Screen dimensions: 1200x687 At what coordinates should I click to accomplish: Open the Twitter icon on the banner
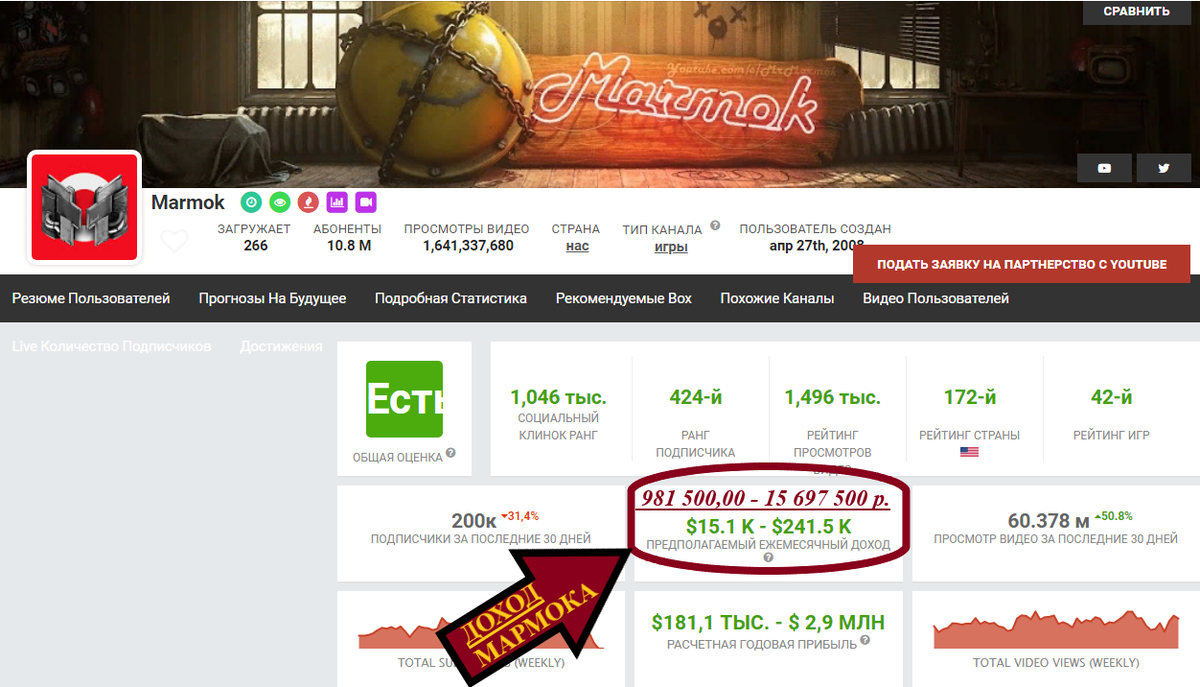click(x=1164, y=168)
